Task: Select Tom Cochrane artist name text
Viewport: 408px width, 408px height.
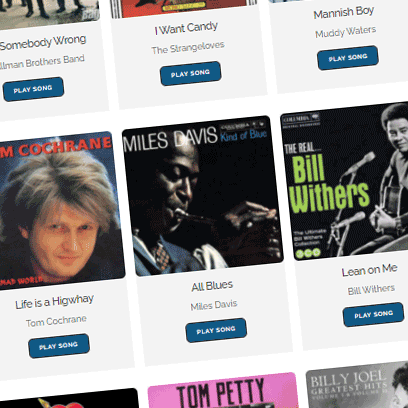Action: pos(56,321)
